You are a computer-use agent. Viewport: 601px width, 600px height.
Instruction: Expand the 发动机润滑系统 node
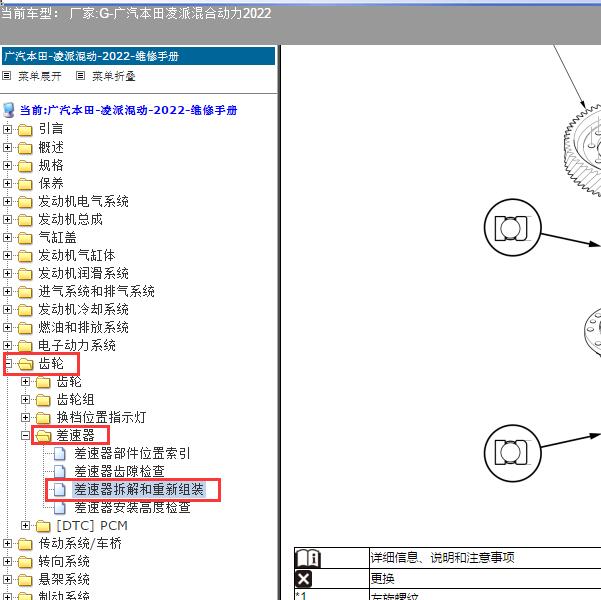7,273
